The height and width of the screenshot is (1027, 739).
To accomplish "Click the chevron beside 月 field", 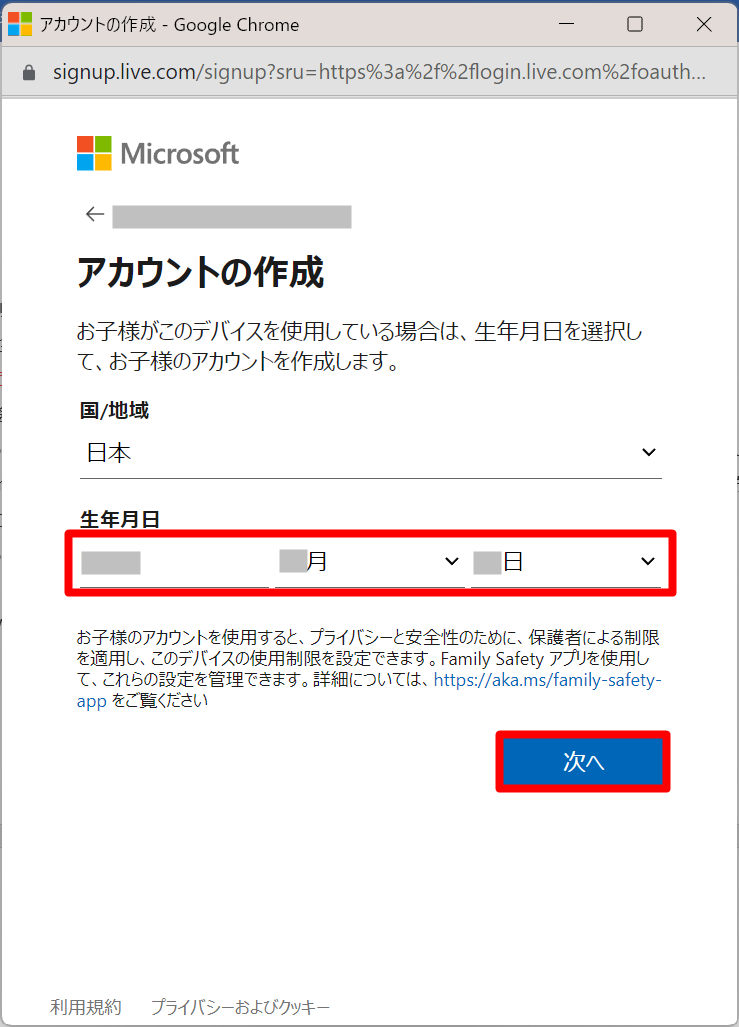I will (451, 561).
